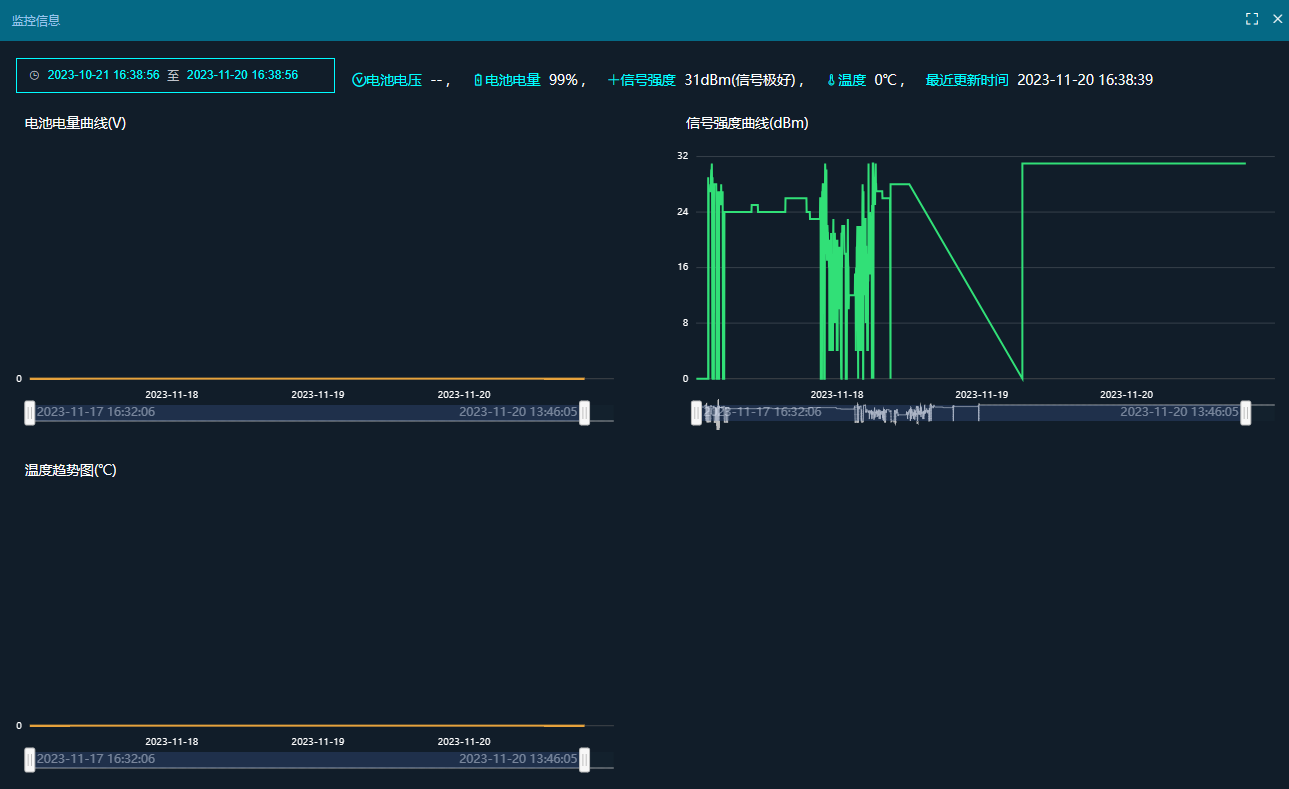Click the 2023-11-19 label on signal chart axis
The image size is (1289, 789).
[x=981, y=394]
